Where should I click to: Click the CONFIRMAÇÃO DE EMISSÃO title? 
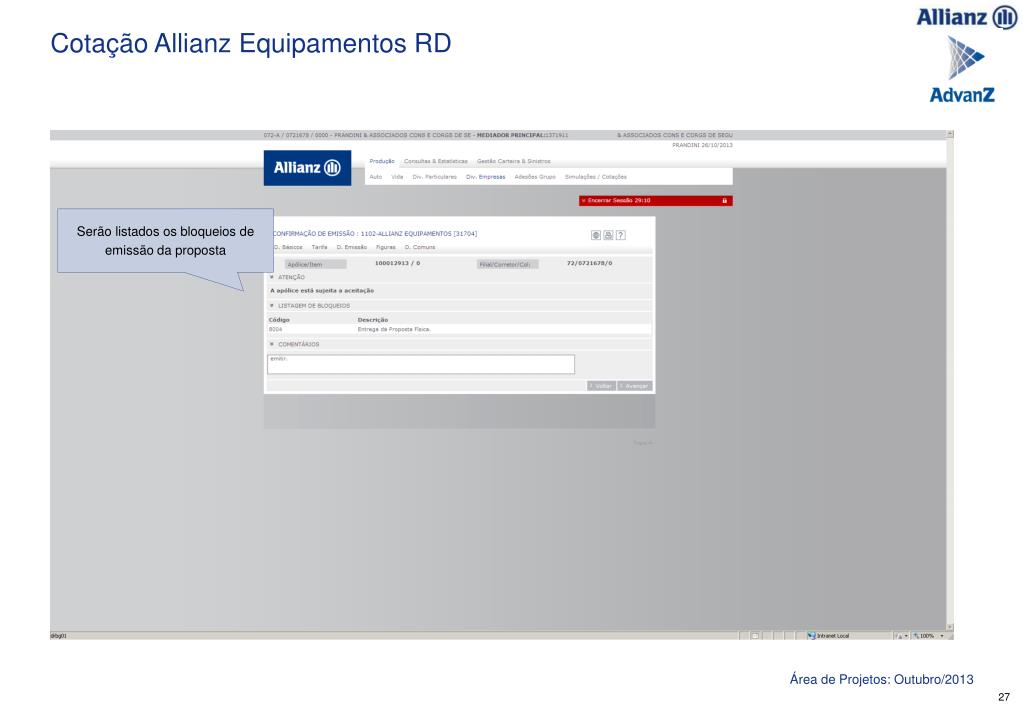374,234
